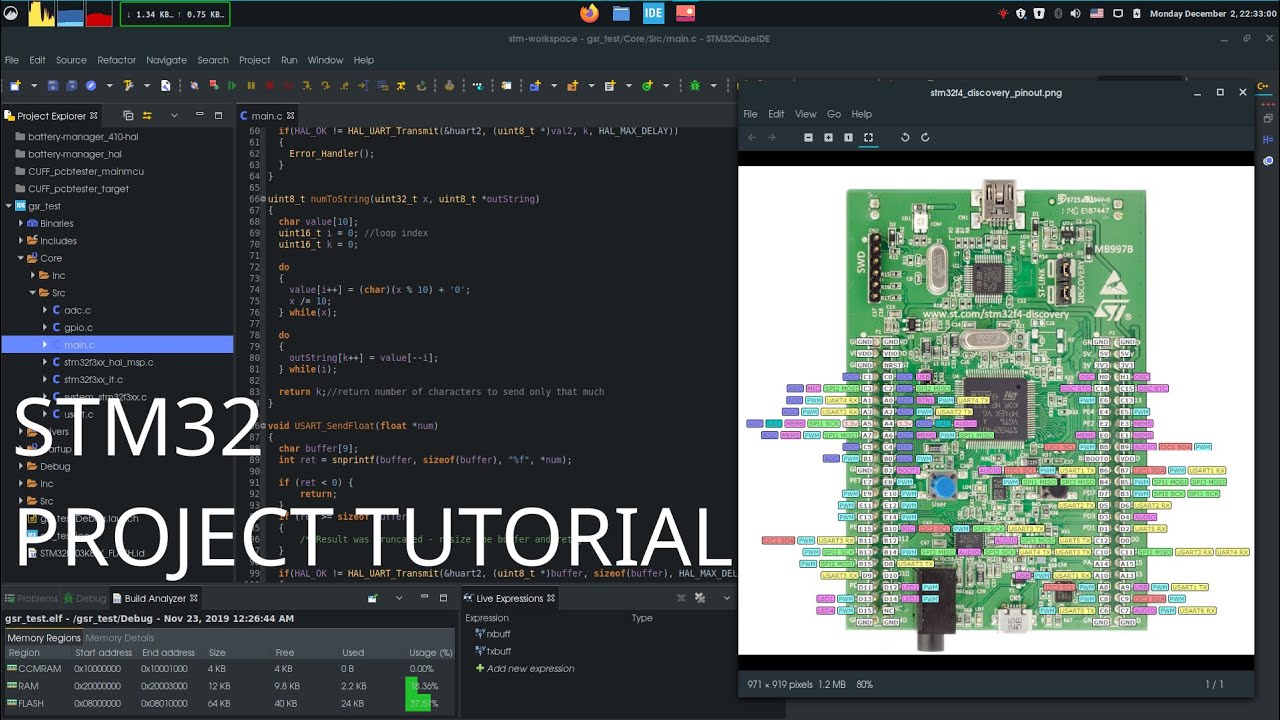Select Memory Regions tab

[44, 638]
